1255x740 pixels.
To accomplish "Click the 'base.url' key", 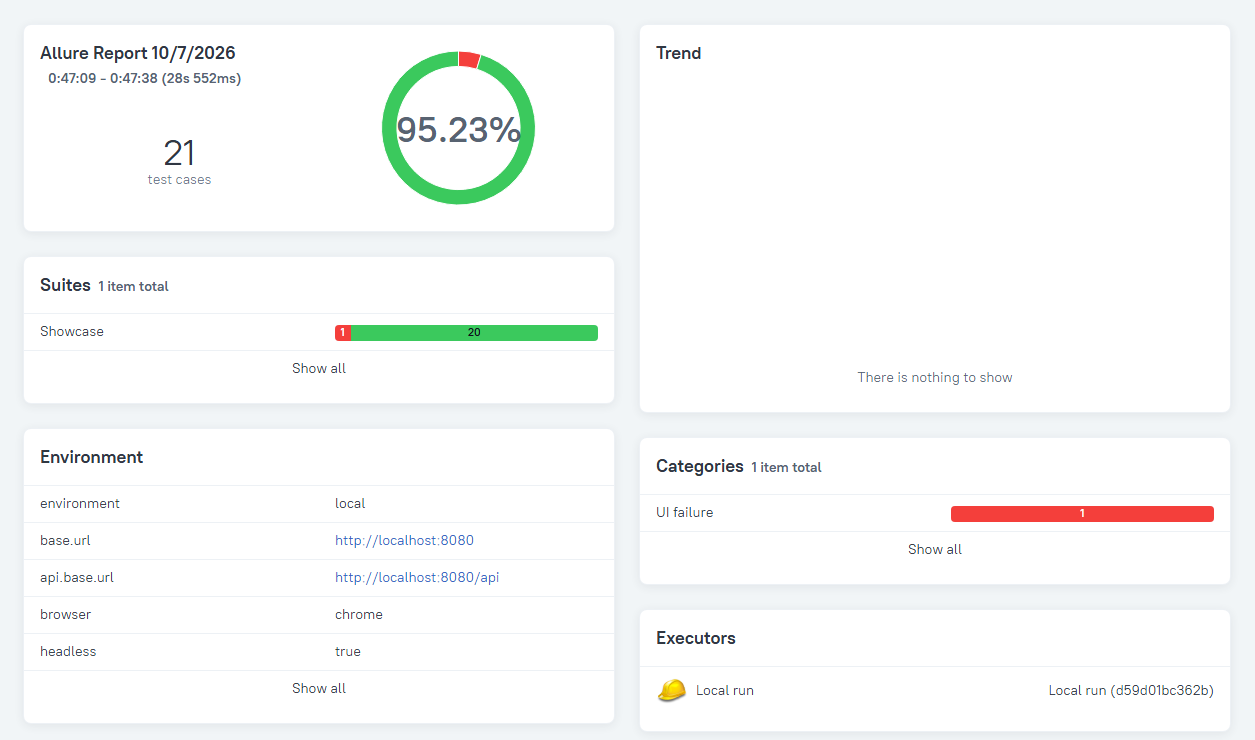I will pos(65,540).
